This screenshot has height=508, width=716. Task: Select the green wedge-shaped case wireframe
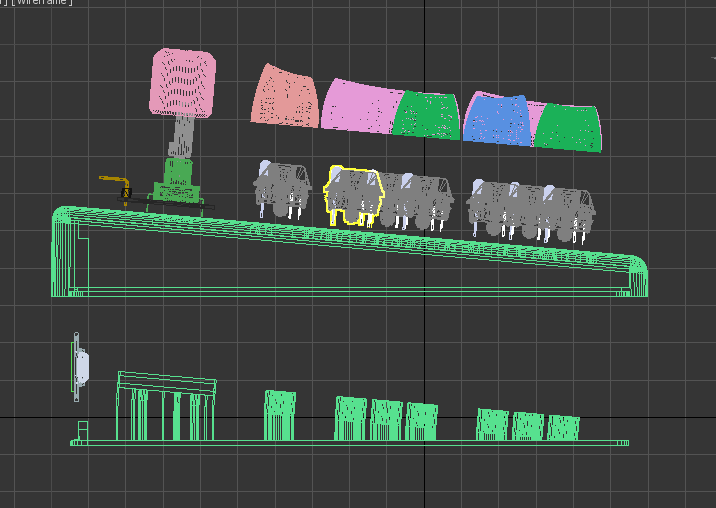coord(349,253)
